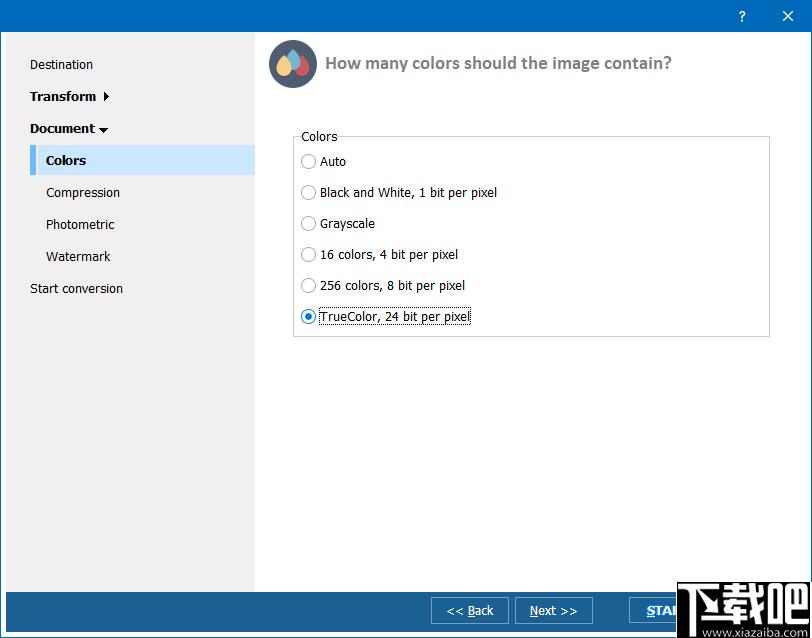Choose 16 colors, 4 bit per pixel
Screen dimensions: 812x638
[x=308, y=255]
